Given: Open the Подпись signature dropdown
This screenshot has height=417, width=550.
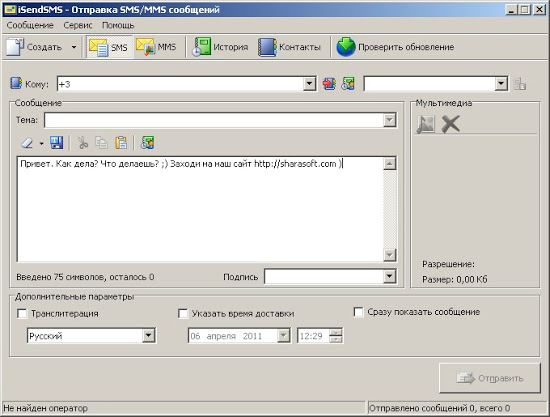Looking at the screenshot, I should tap(389, 276).
